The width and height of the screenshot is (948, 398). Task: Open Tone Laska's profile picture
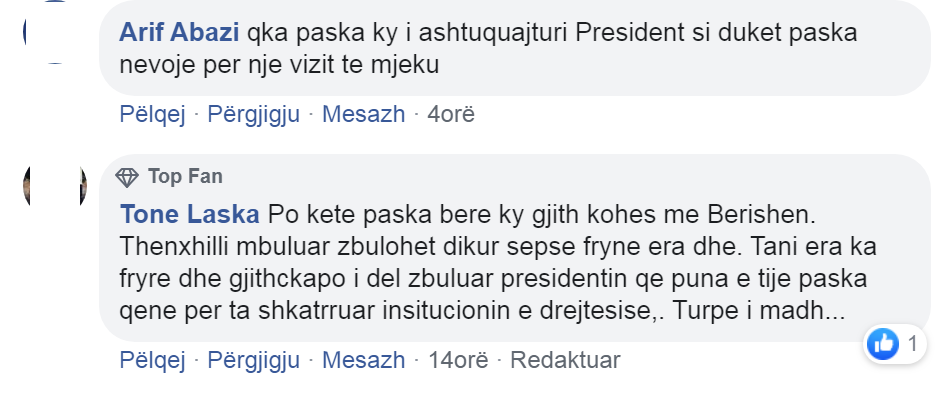(54, 186)
